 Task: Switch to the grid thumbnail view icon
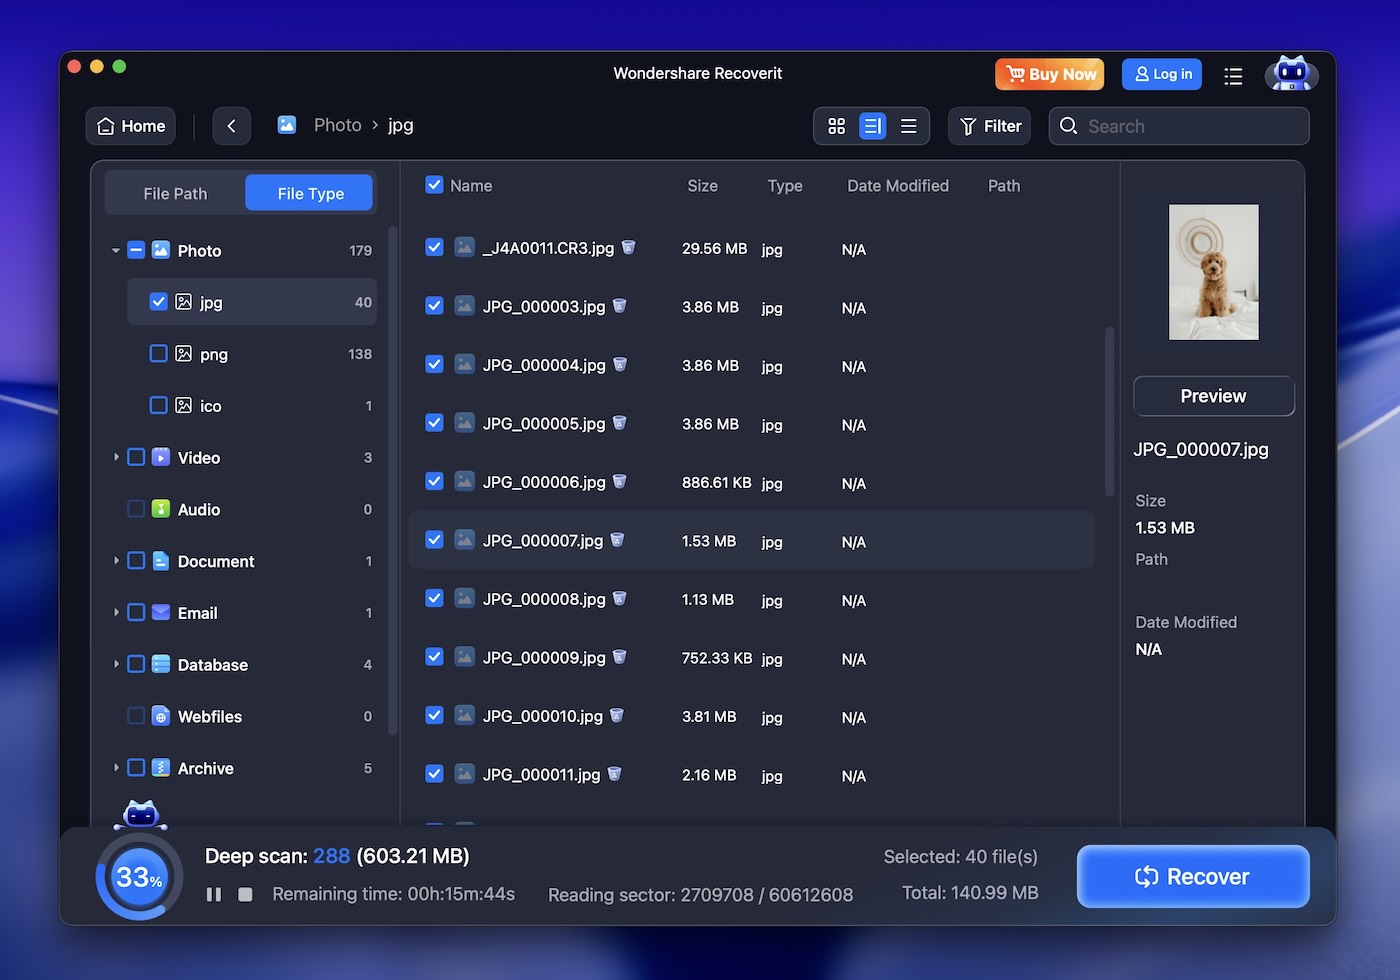(x=836, y=126)
